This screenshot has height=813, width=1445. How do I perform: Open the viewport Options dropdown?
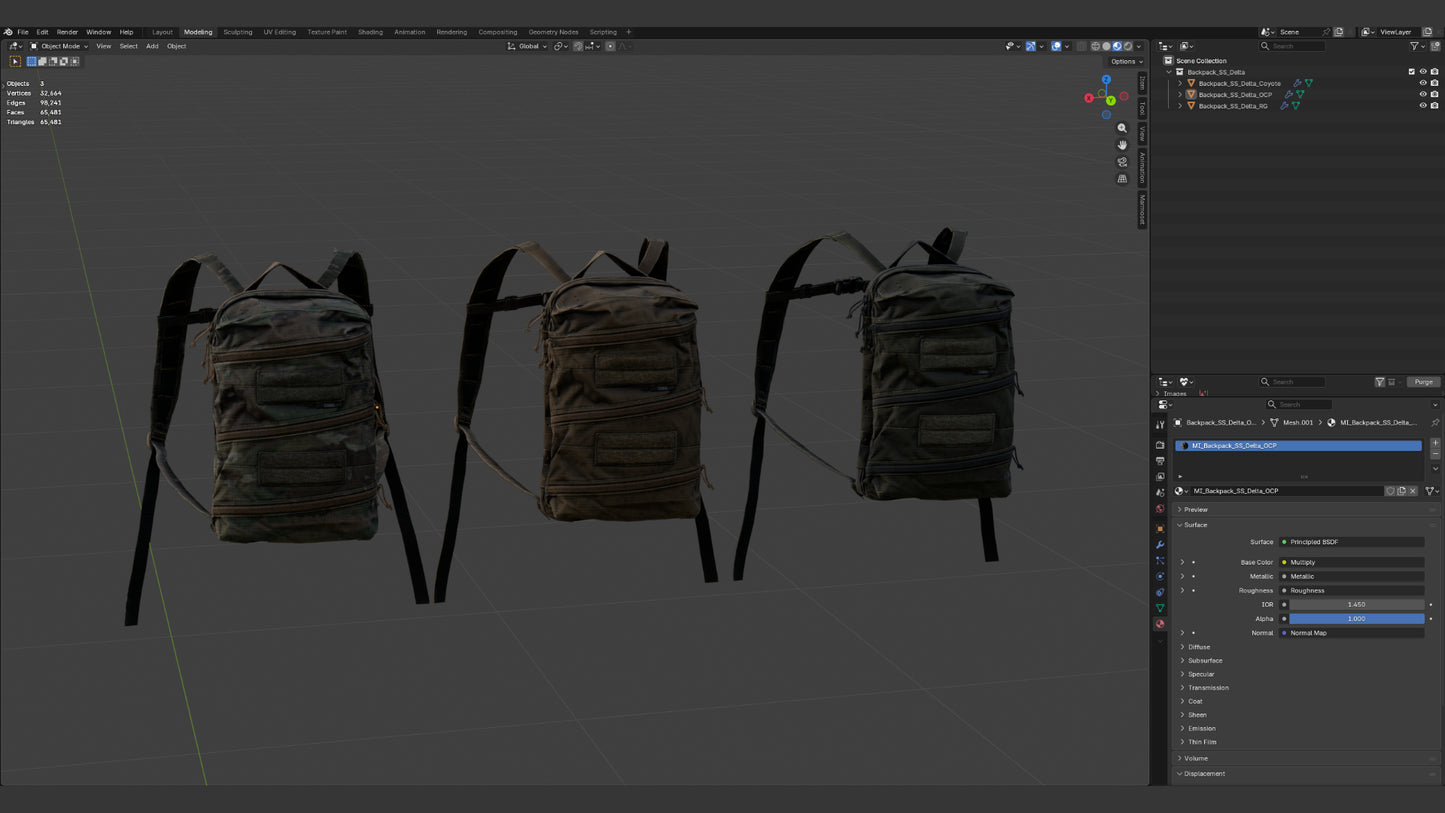click(1125, 61)
